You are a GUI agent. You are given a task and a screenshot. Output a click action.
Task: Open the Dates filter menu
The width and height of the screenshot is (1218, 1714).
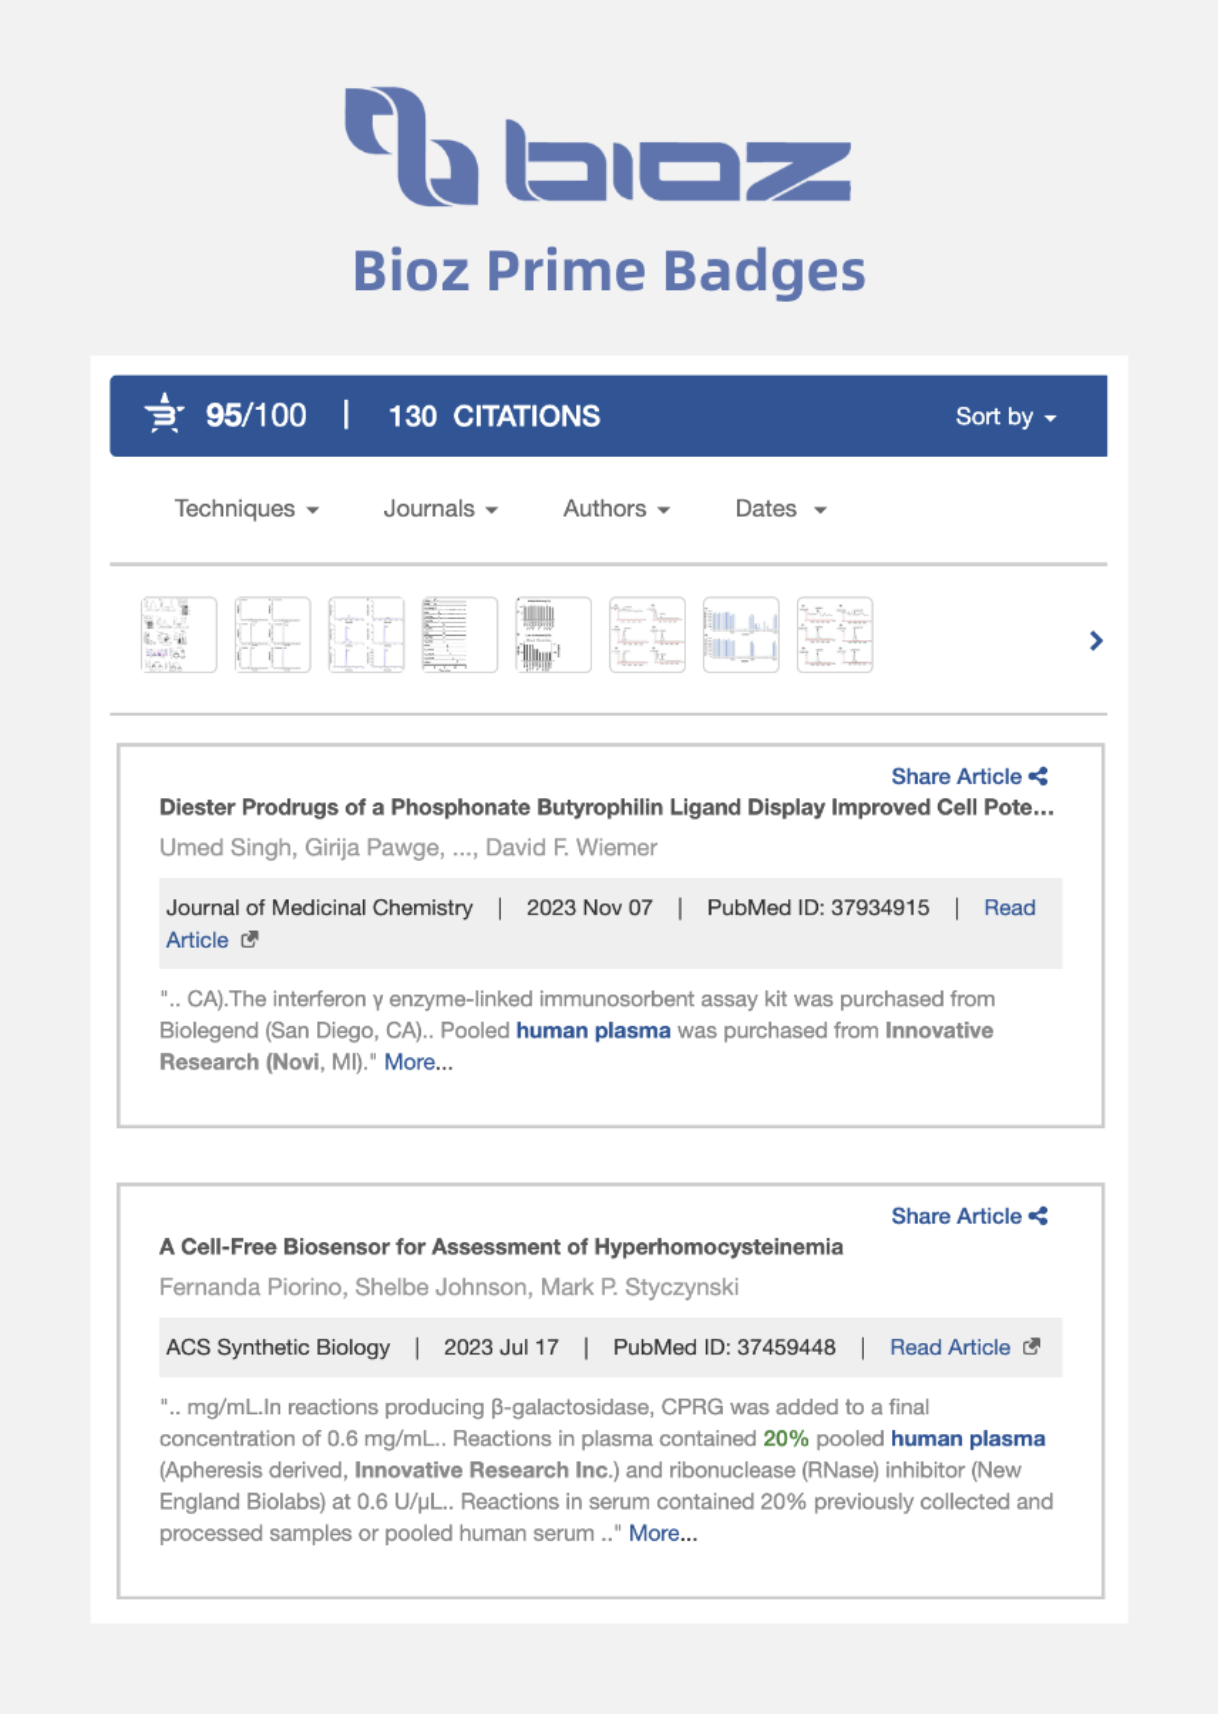pos(780,509)
